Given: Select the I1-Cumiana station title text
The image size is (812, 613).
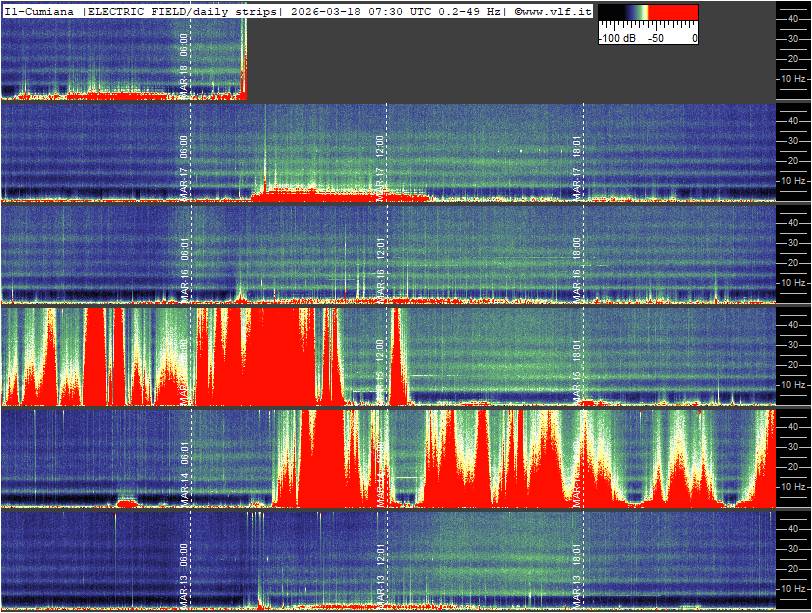Looking at the screenshot, I should coord(40,10).
